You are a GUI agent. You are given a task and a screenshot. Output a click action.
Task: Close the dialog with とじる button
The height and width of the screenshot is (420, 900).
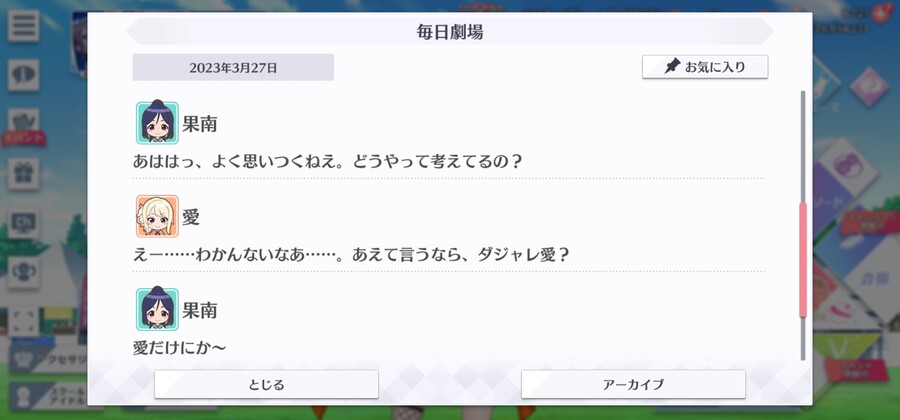point(266,384)
